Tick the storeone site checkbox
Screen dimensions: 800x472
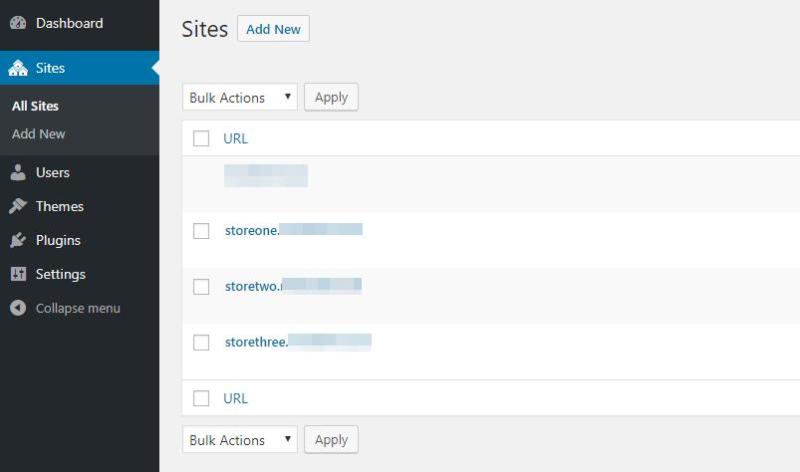[x=201, y=231]
